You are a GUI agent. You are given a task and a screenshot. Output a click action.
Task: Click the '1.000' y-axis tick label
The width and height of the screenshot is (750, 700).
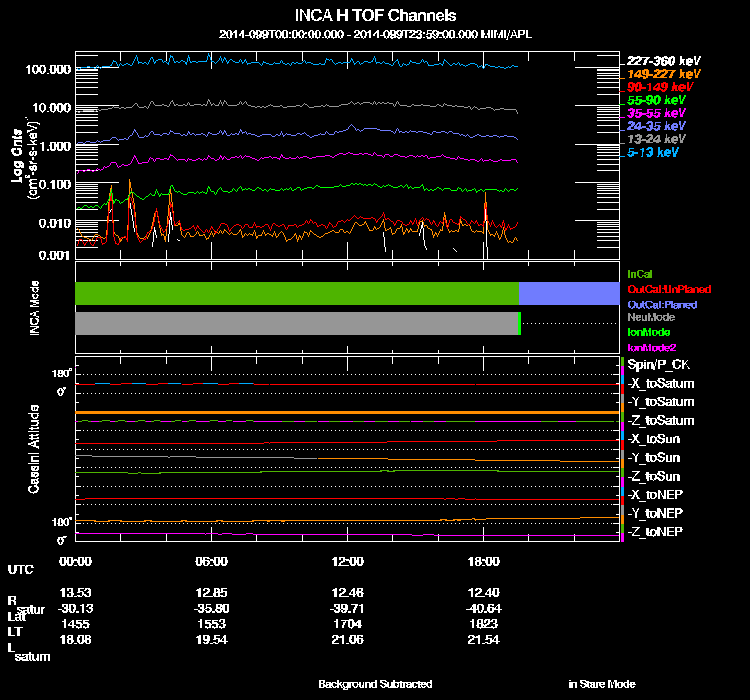click(55, 146)
